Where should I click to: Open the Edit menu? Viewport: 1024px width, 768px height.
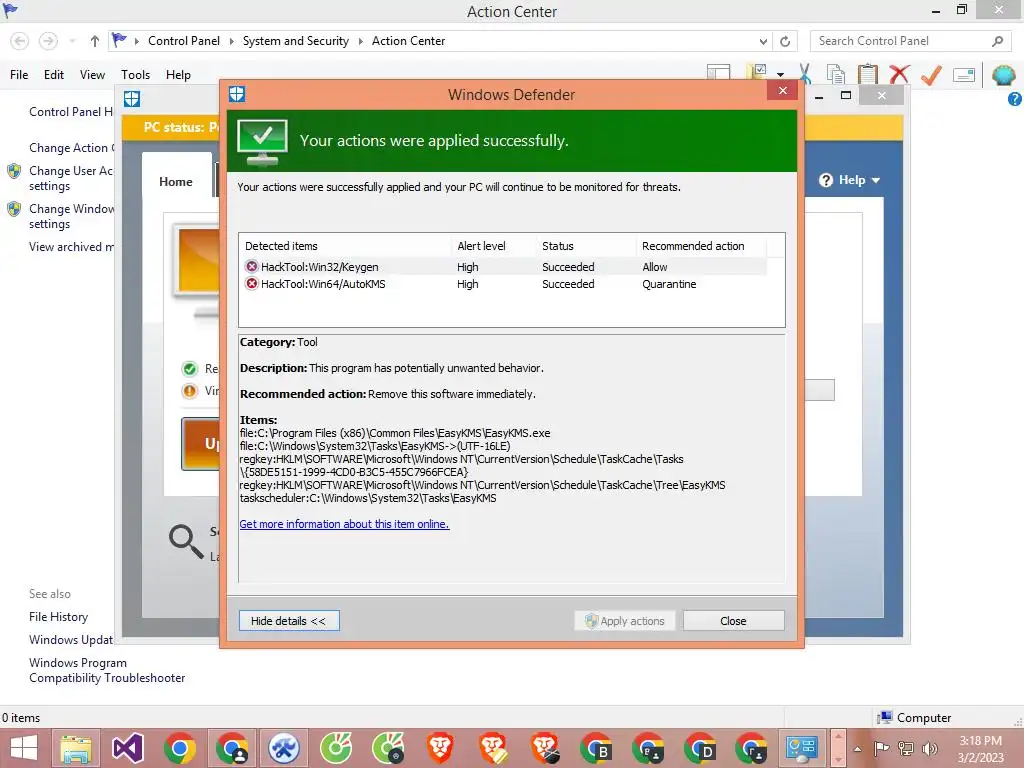[x=54, y=74]
